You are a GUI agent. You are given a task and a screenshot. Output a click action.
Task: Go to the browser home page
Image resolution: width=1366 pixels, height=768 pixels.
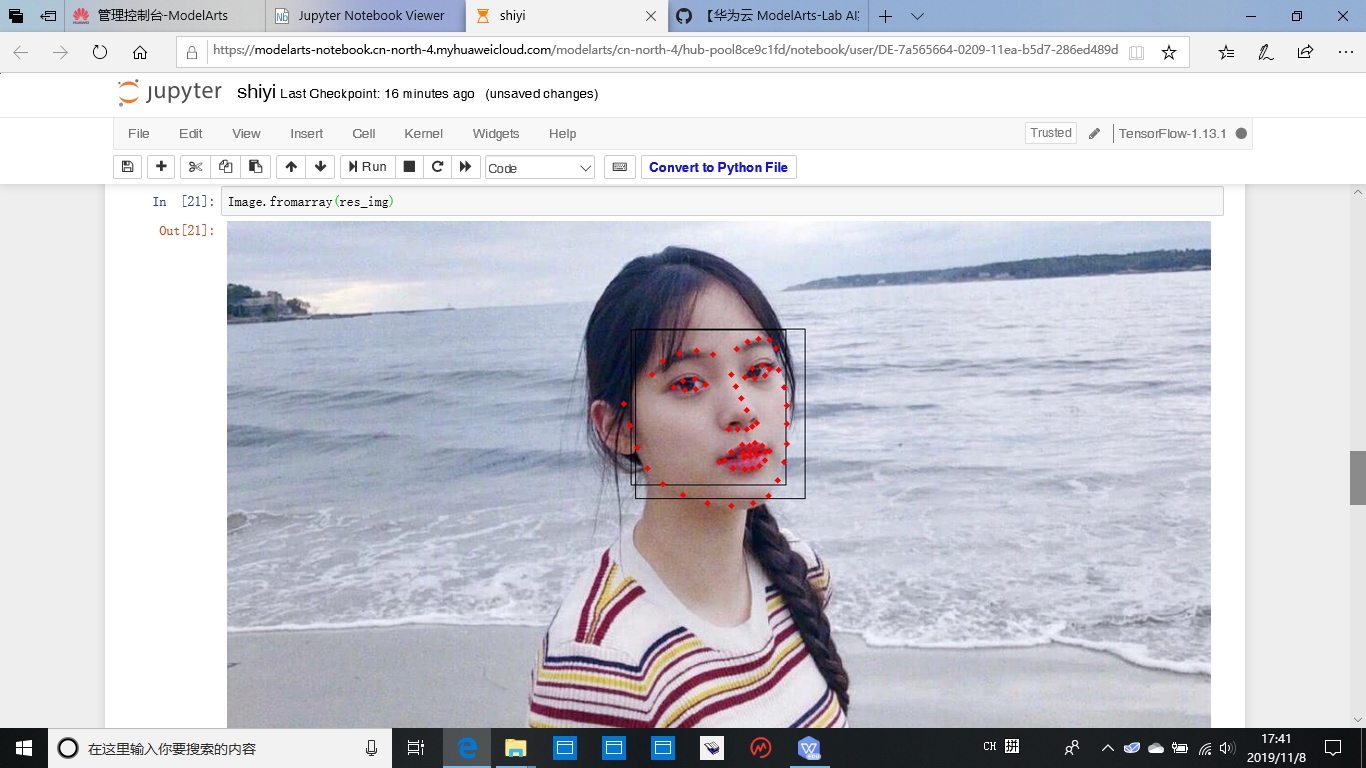[x=140, y=52]
